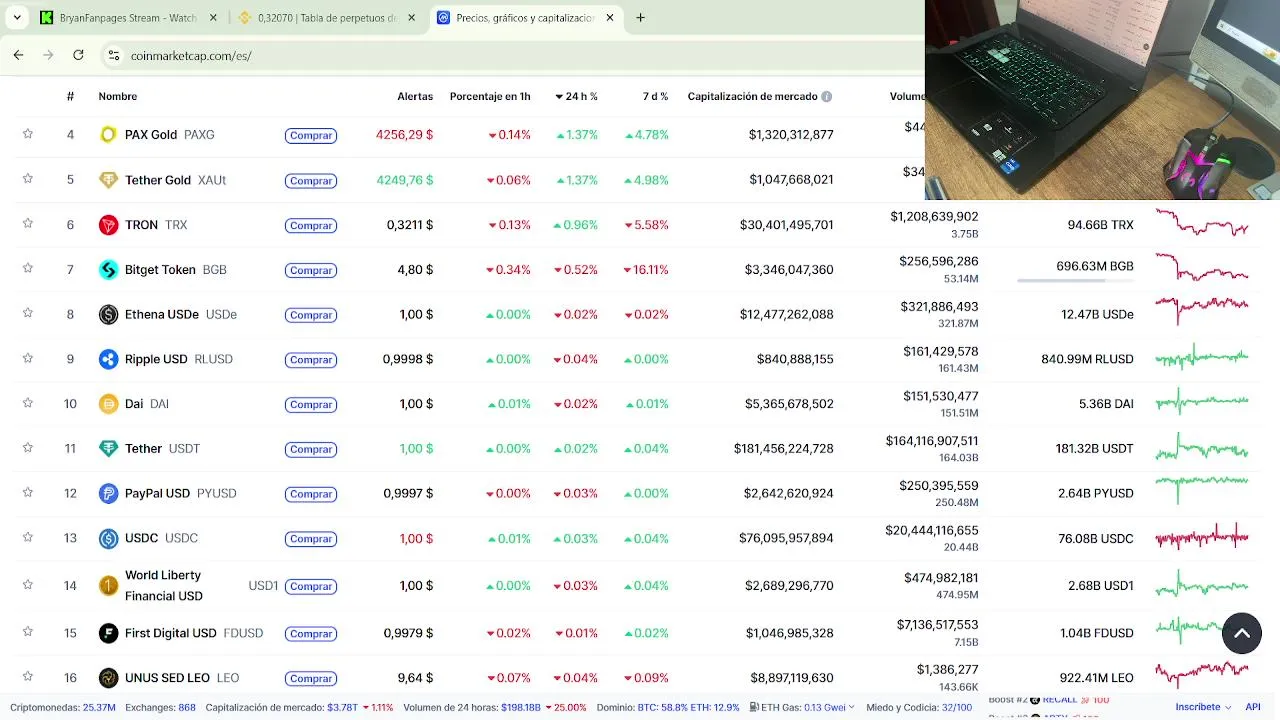Add Bitget Token to watchlist star
Viewport: 1280px width, 720px height.
28,268
